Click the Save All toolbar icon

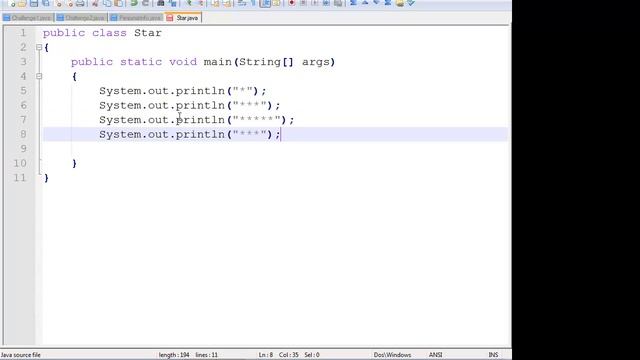point(46,3)
